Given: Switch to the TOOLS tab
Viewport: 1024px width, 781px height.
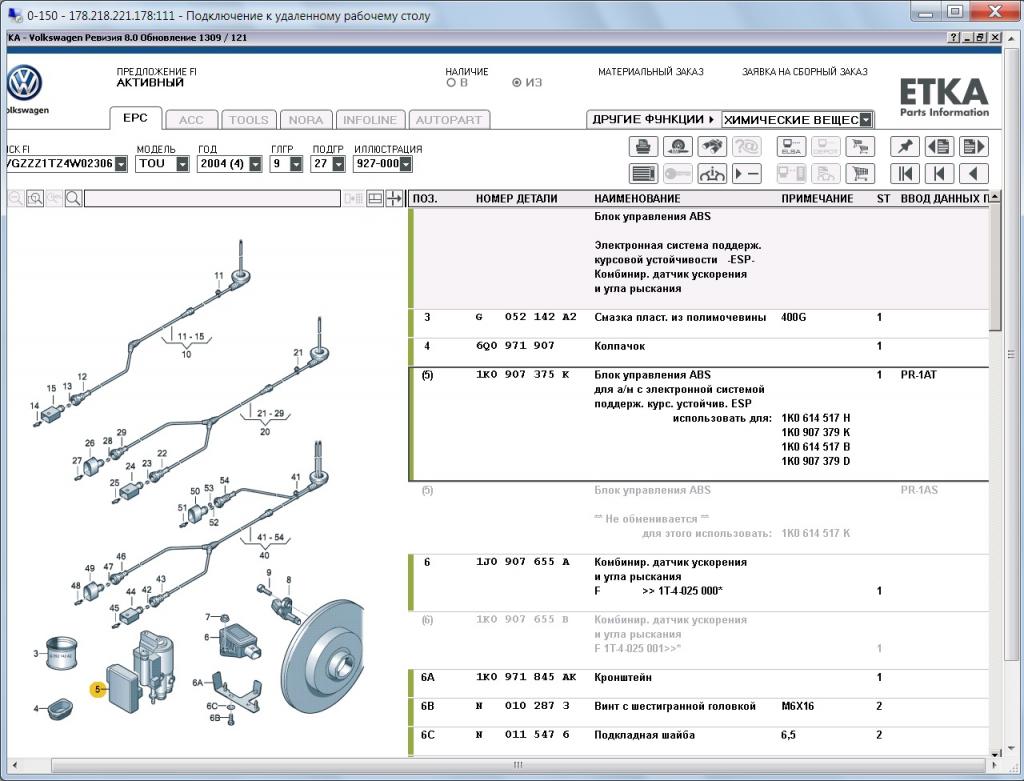Looking at the screenshot, I should [249, 120].
